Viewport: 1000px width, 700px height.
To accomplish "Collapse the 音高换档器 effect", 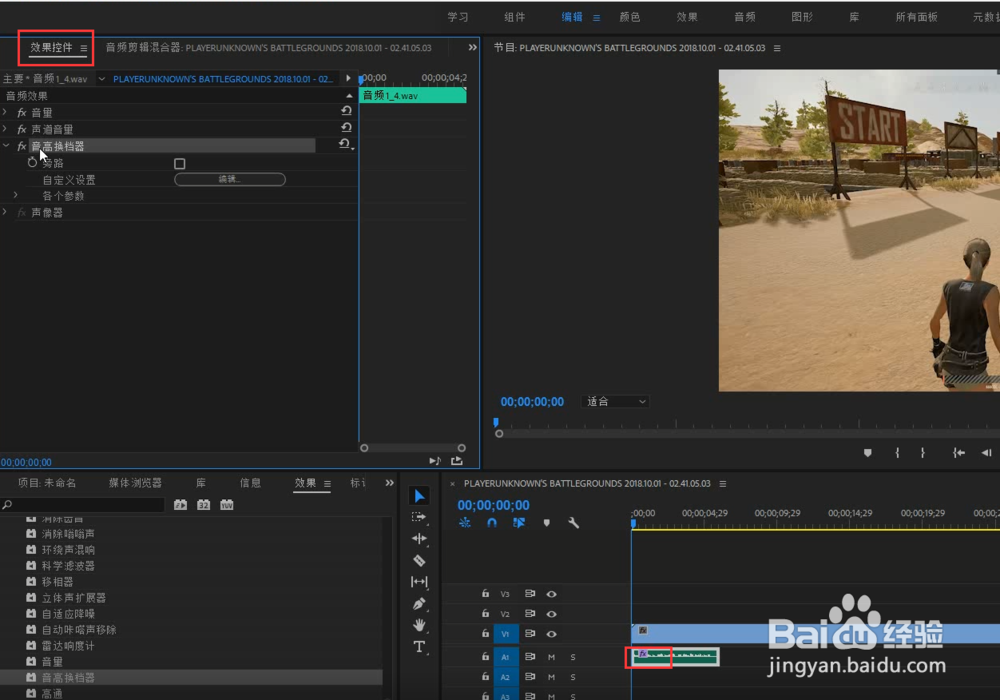I will click(6, 145).
